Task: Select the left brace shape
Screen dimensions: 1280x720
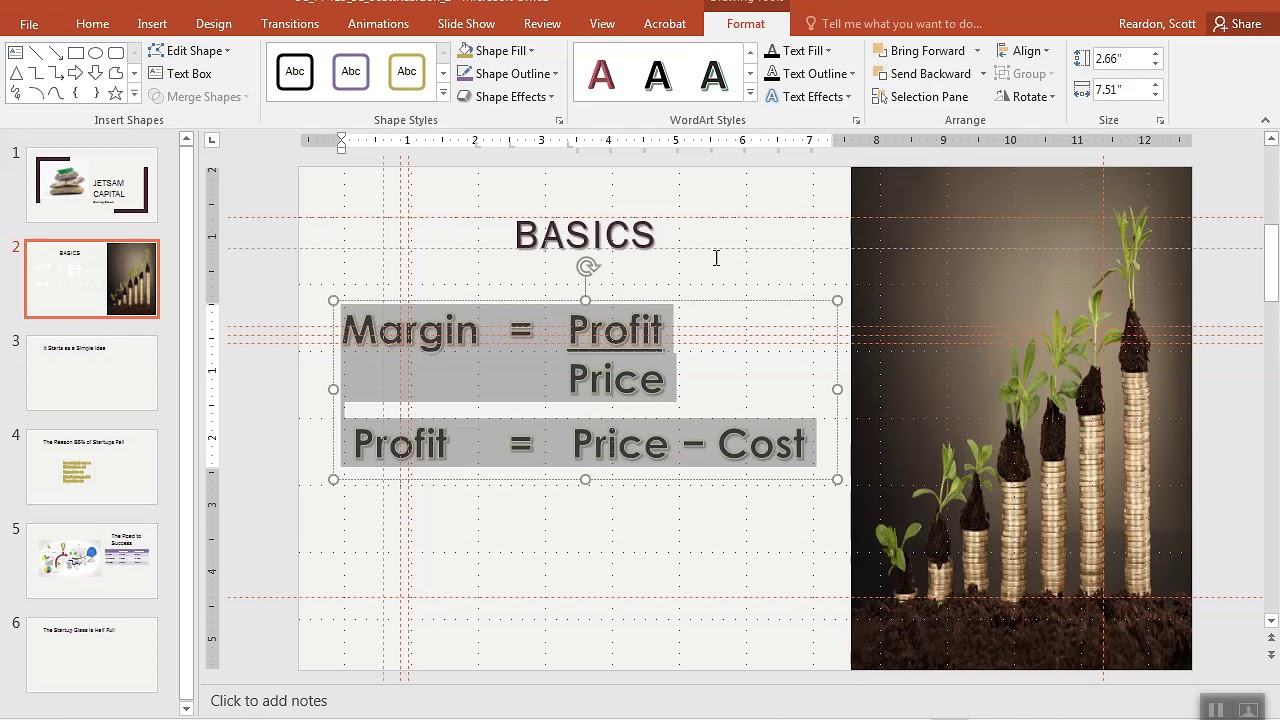Action: click(x=75, y=93)
